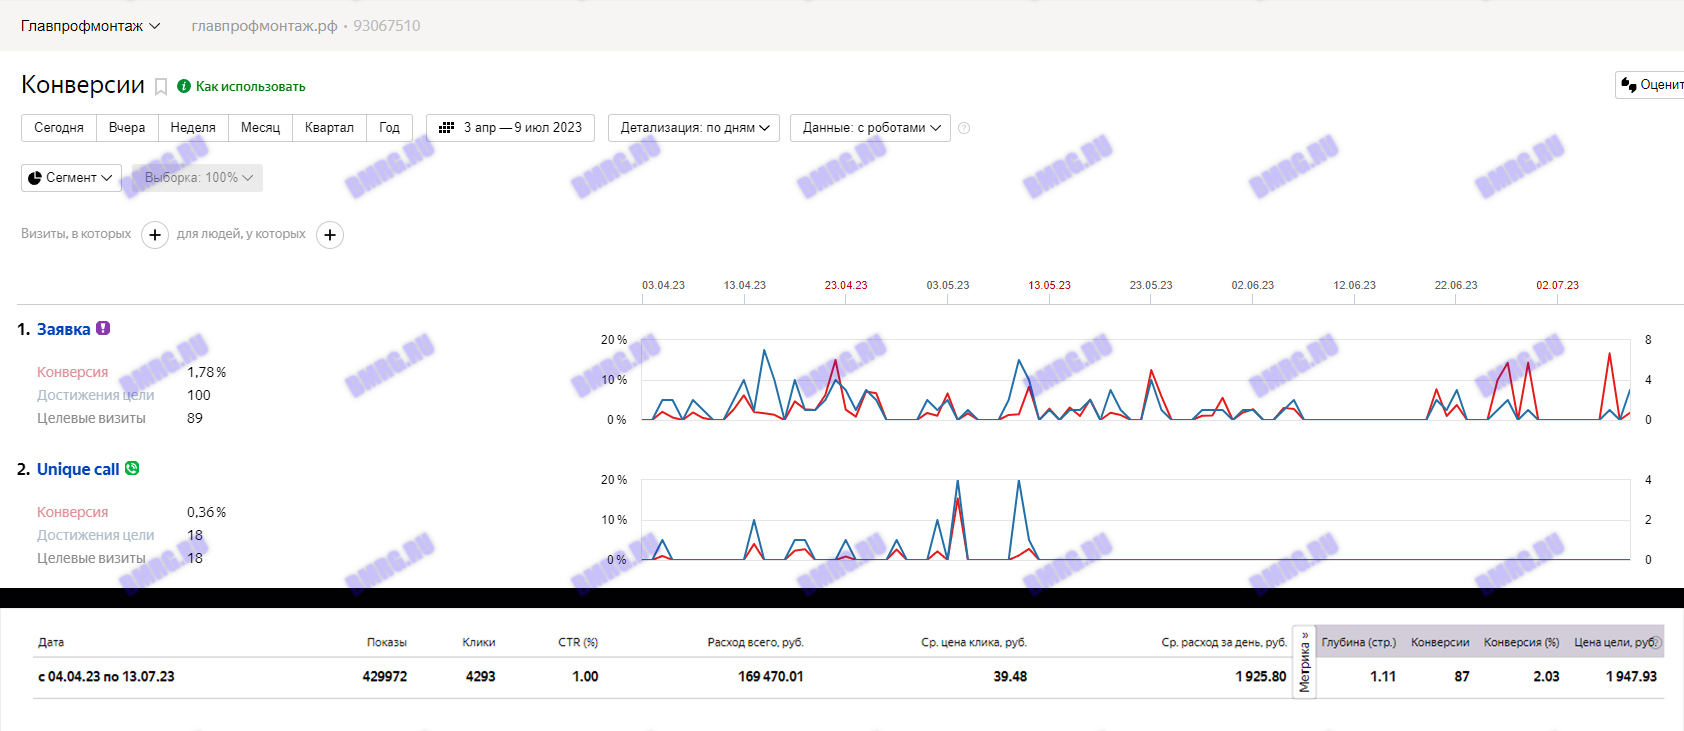Open the Сегмент dropdown
The width and height of the screenshot is (1684, 731).
[x=71, y=178]
